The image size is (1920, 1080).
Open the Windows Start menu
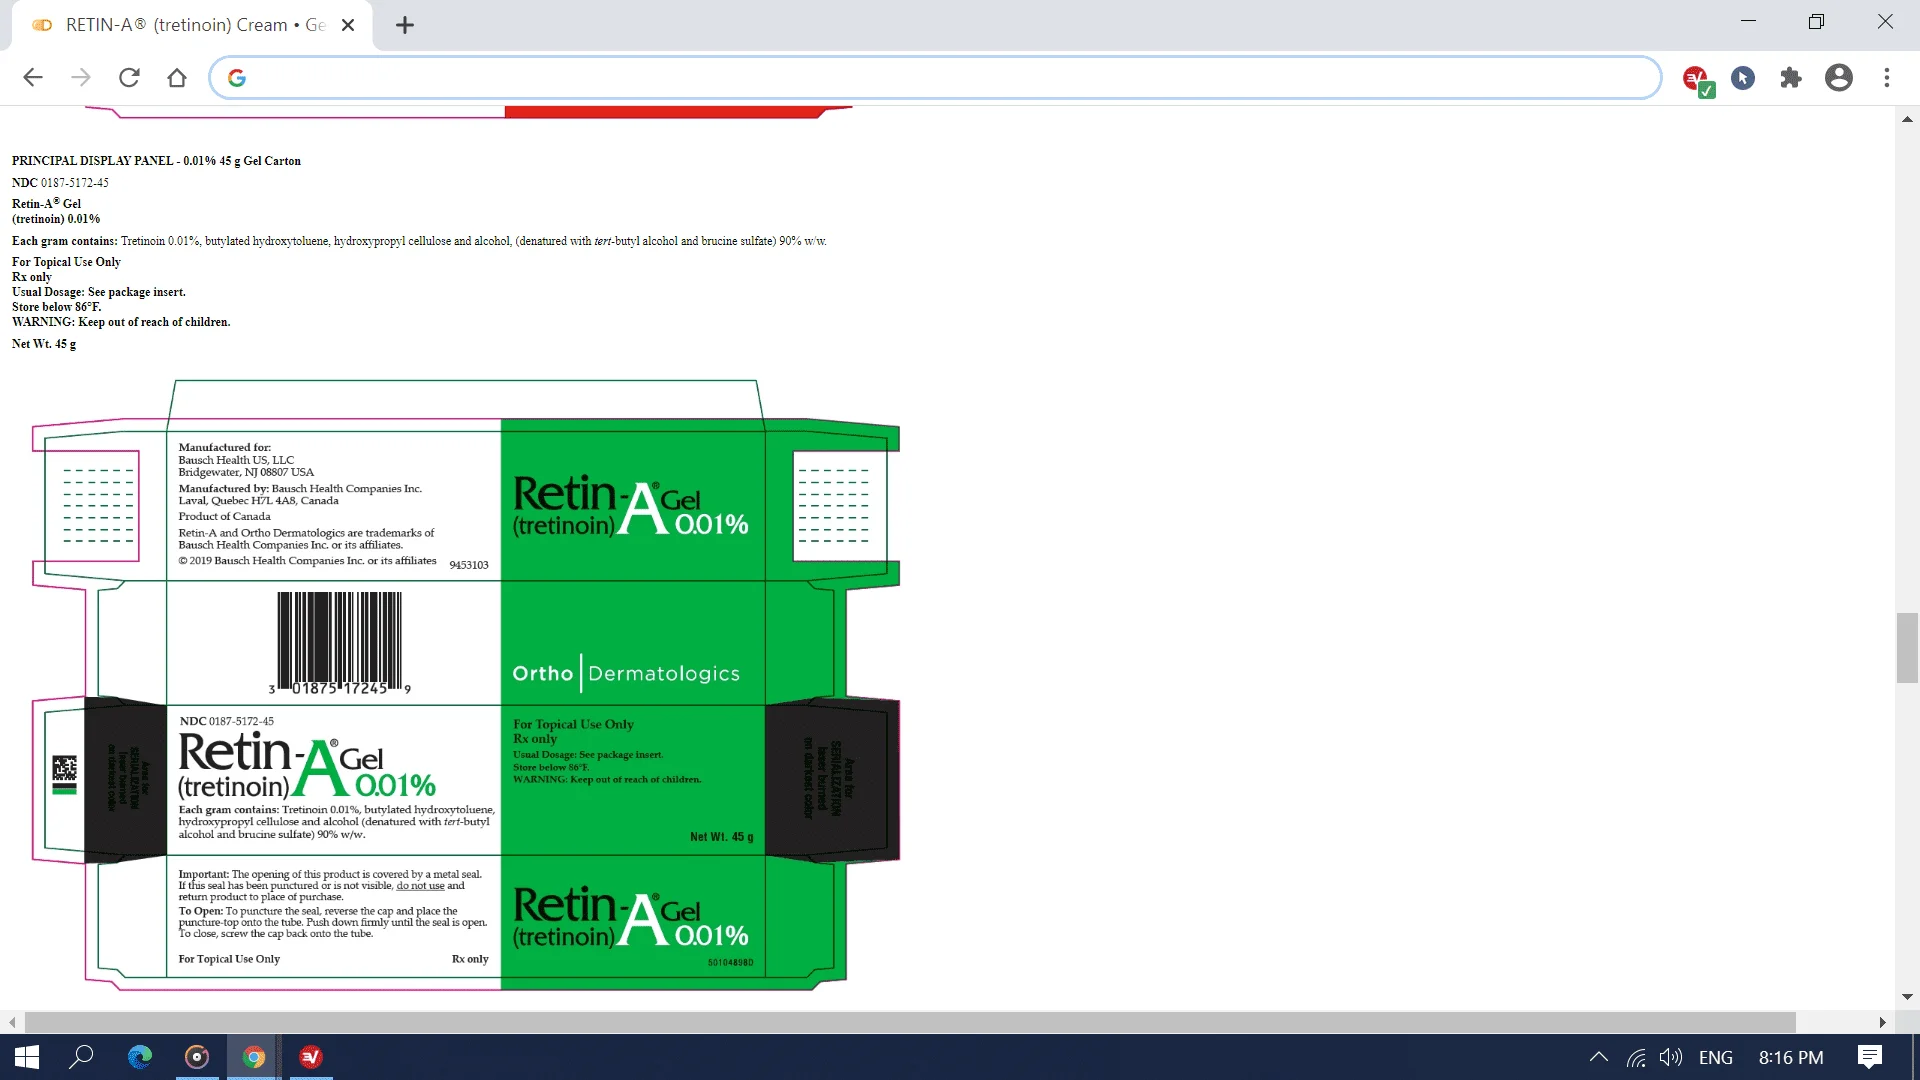27,1057
